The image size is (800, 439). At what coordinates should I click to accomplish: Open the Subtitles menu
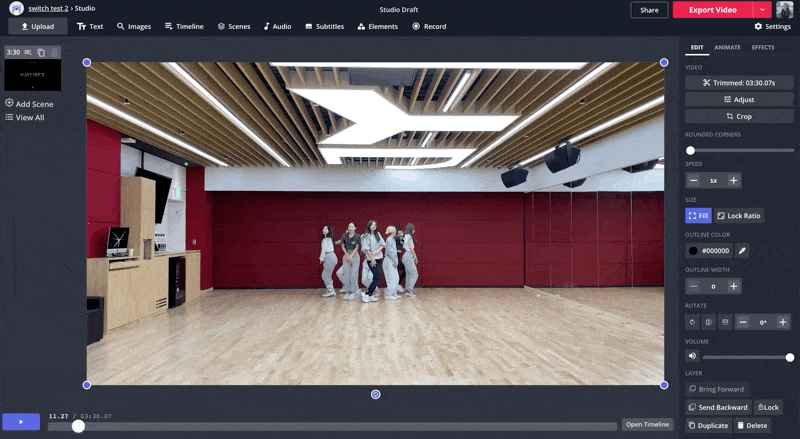click(324, 27)
